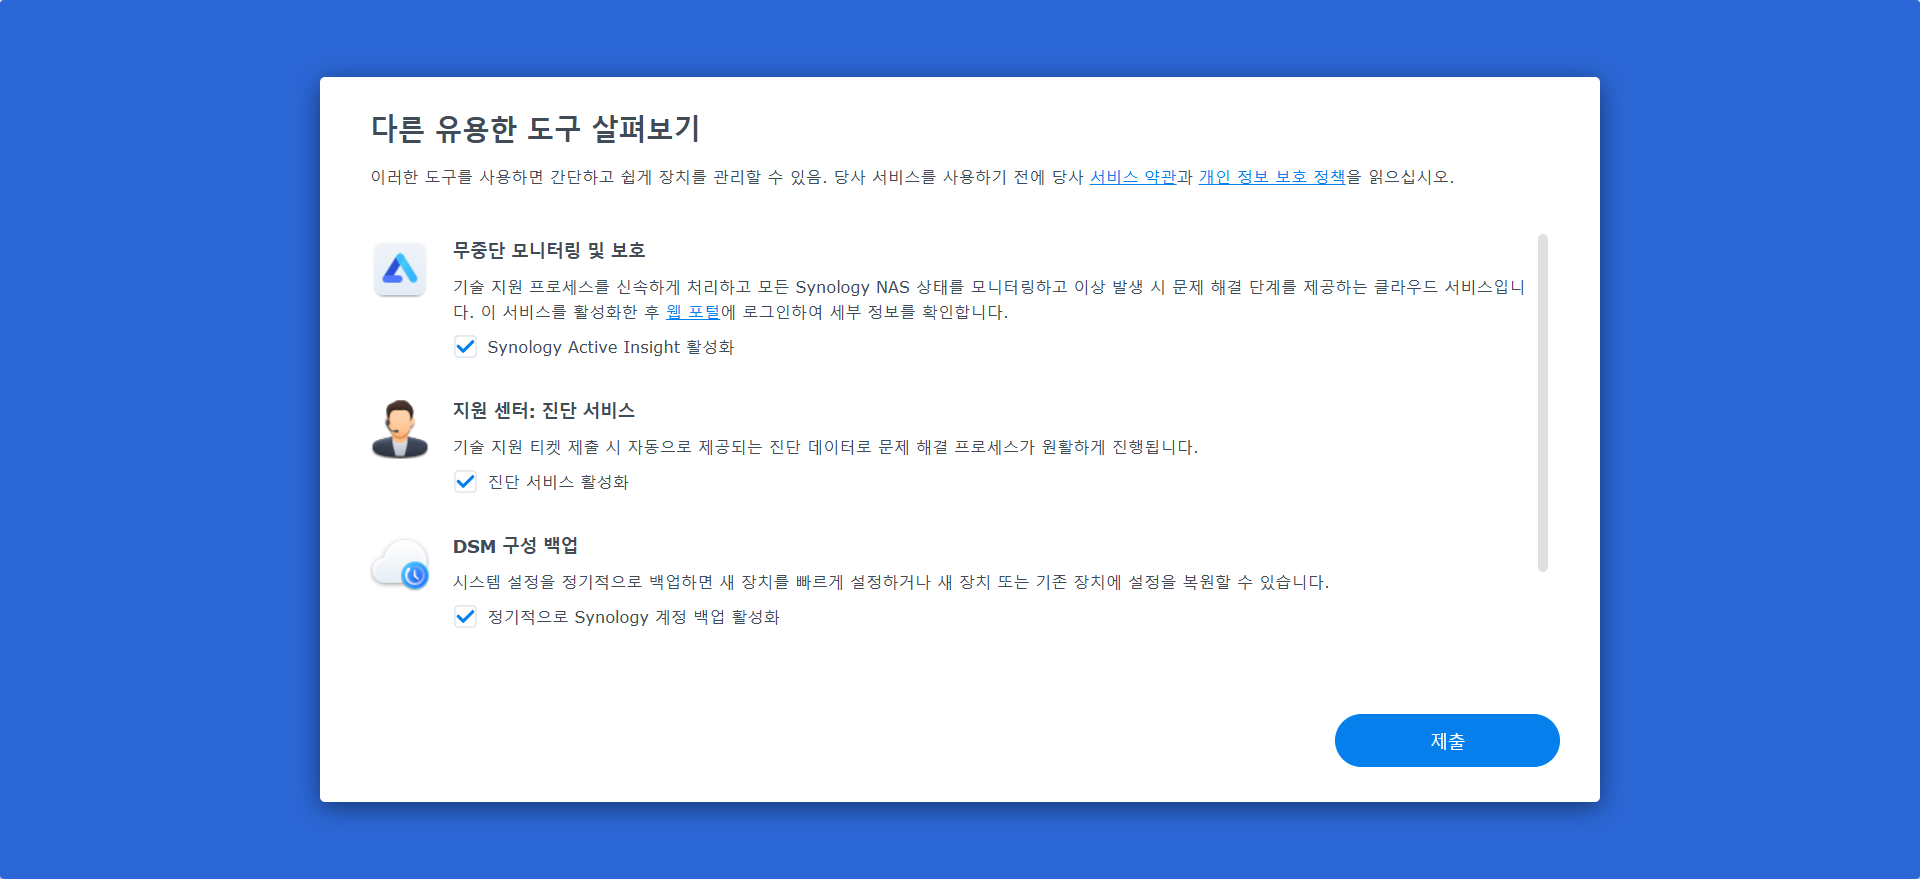Uncheck the Synology Active Insight 활성화 checkbox
The height and width of the screenshot is (879, 1920).
[x=465, y=347]
